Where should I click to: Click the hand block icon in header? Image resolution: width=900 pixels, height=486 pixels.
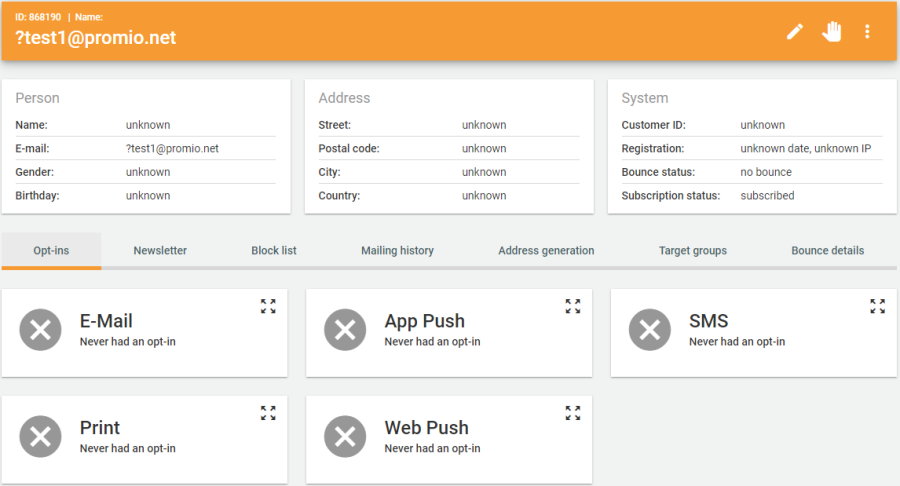831,32
